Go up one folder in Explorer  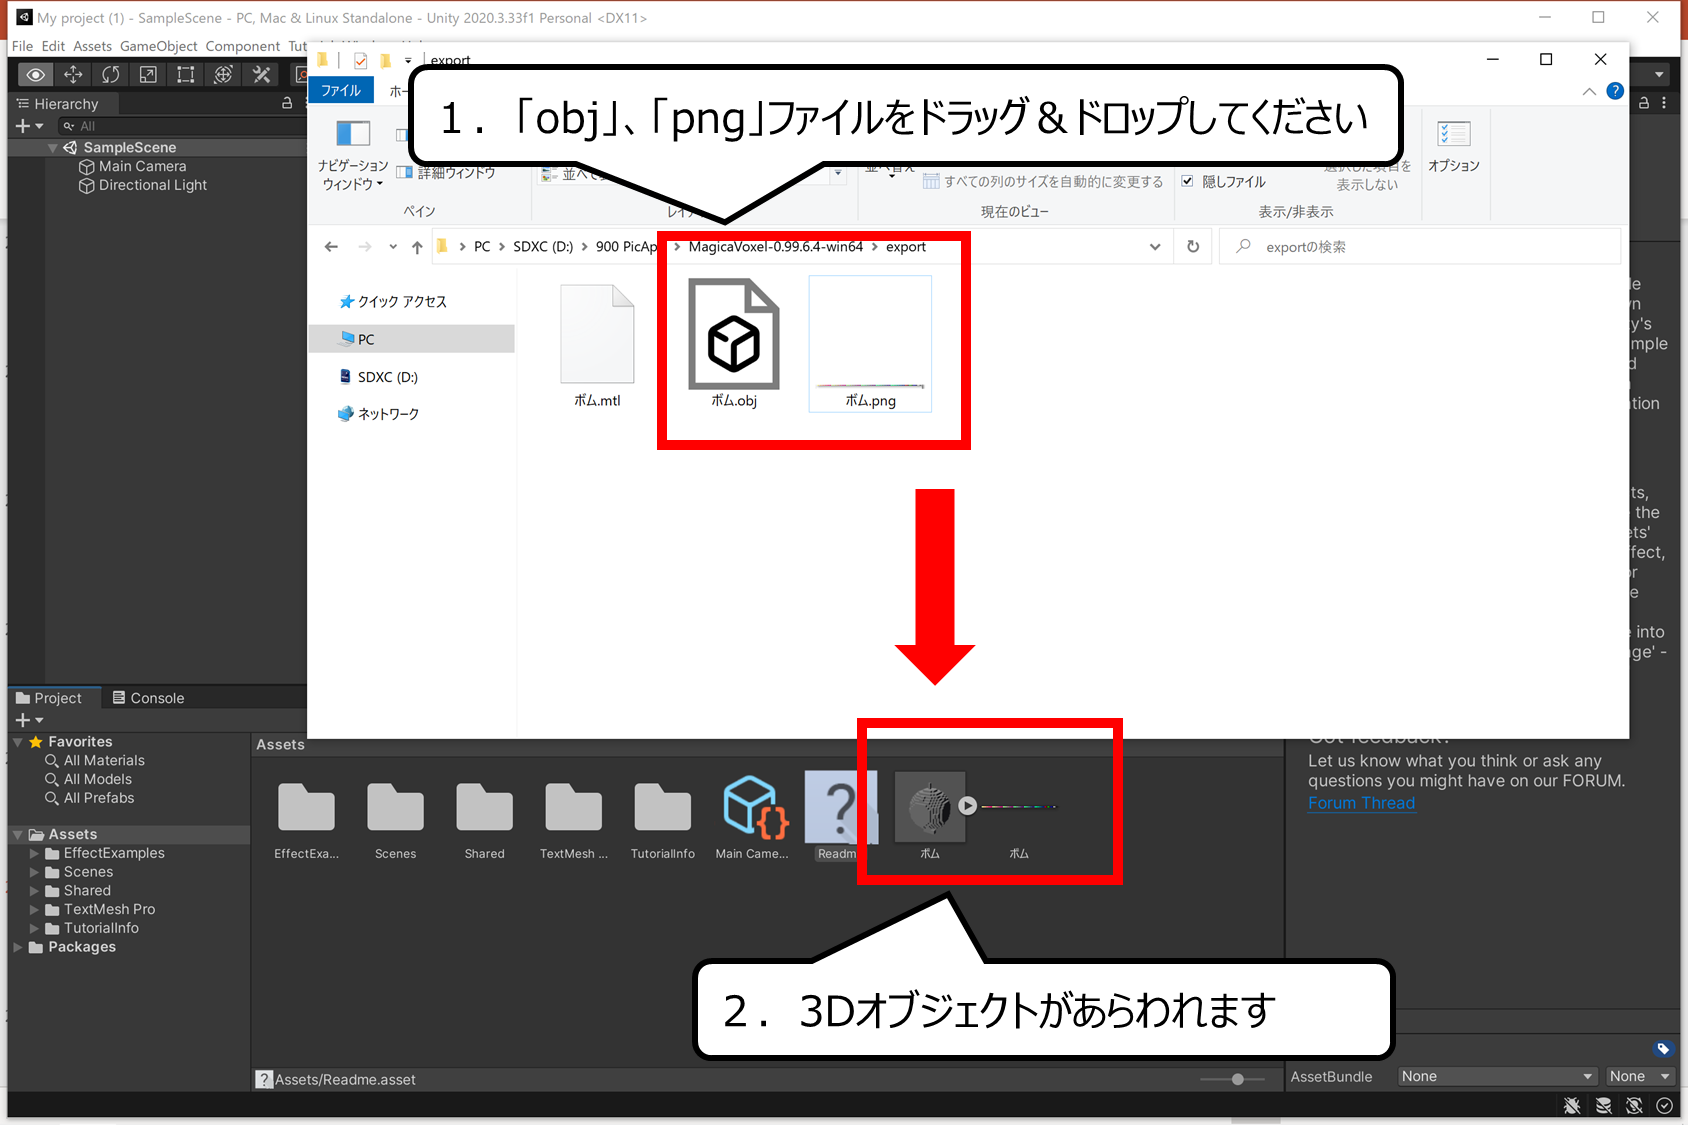click(x=417, y=247)
